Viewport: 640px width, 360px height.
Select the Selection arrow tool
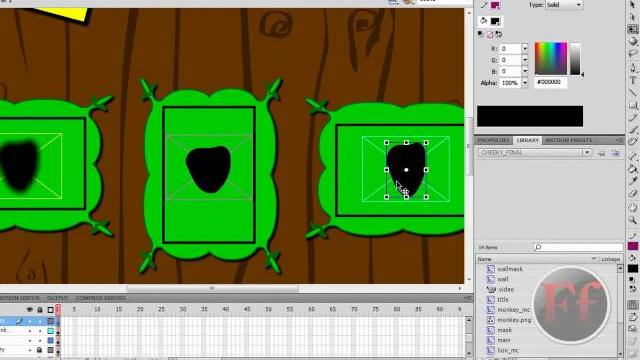click(633, 5)
